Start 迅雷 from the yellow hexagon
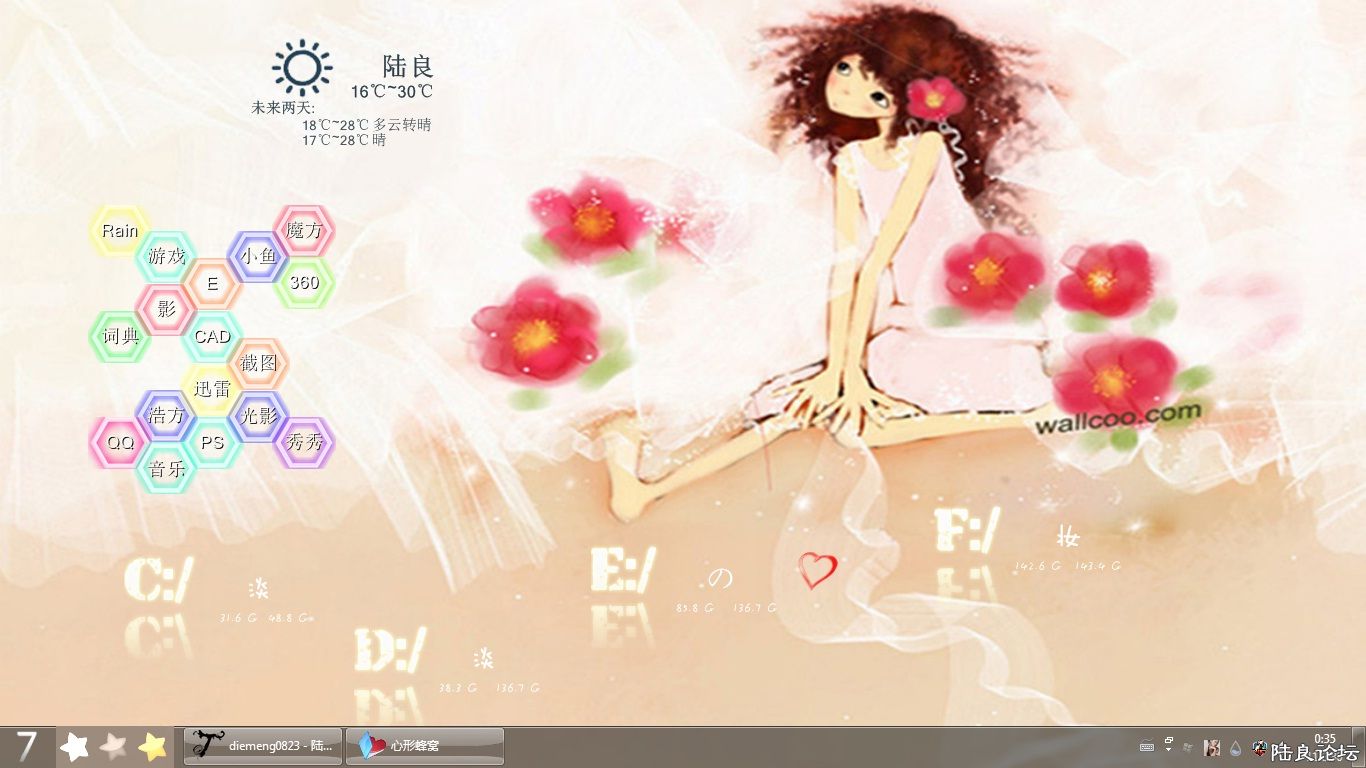Screen dimensions: 1366x768 212,389
